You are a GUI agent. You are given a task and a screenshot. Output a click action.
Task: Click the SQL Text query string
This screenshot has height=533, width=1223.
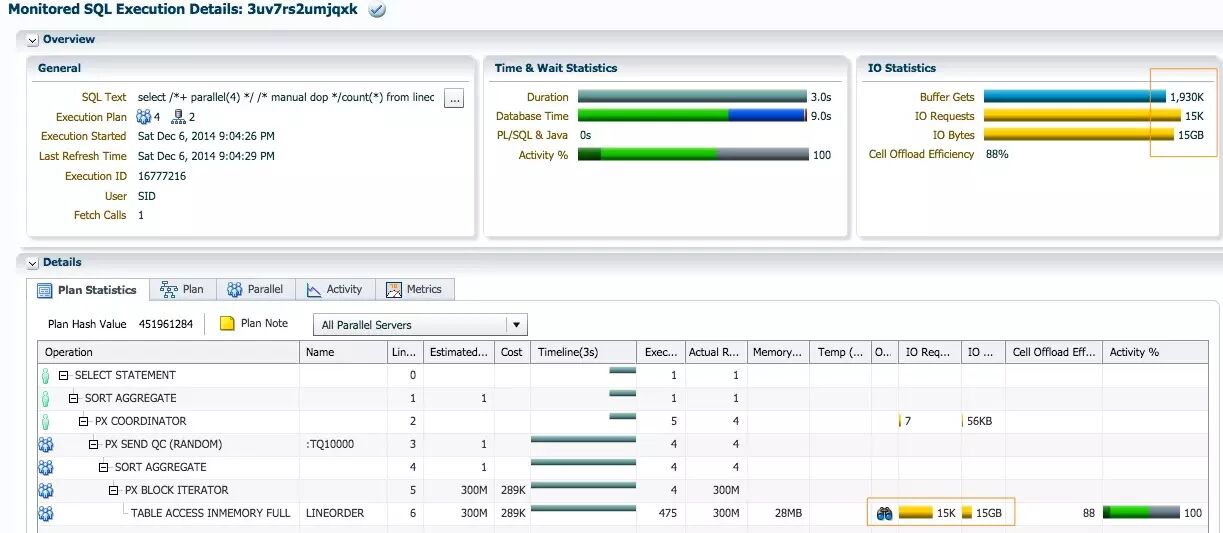[x=286, y=98]
